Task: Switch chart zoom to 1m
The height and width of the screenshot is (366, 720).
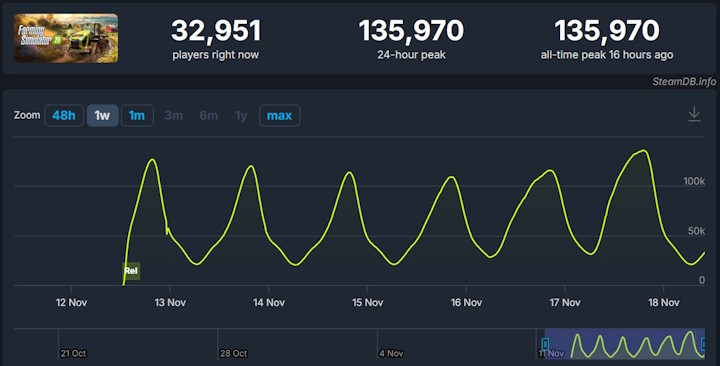Action: (x=137, y=115)
